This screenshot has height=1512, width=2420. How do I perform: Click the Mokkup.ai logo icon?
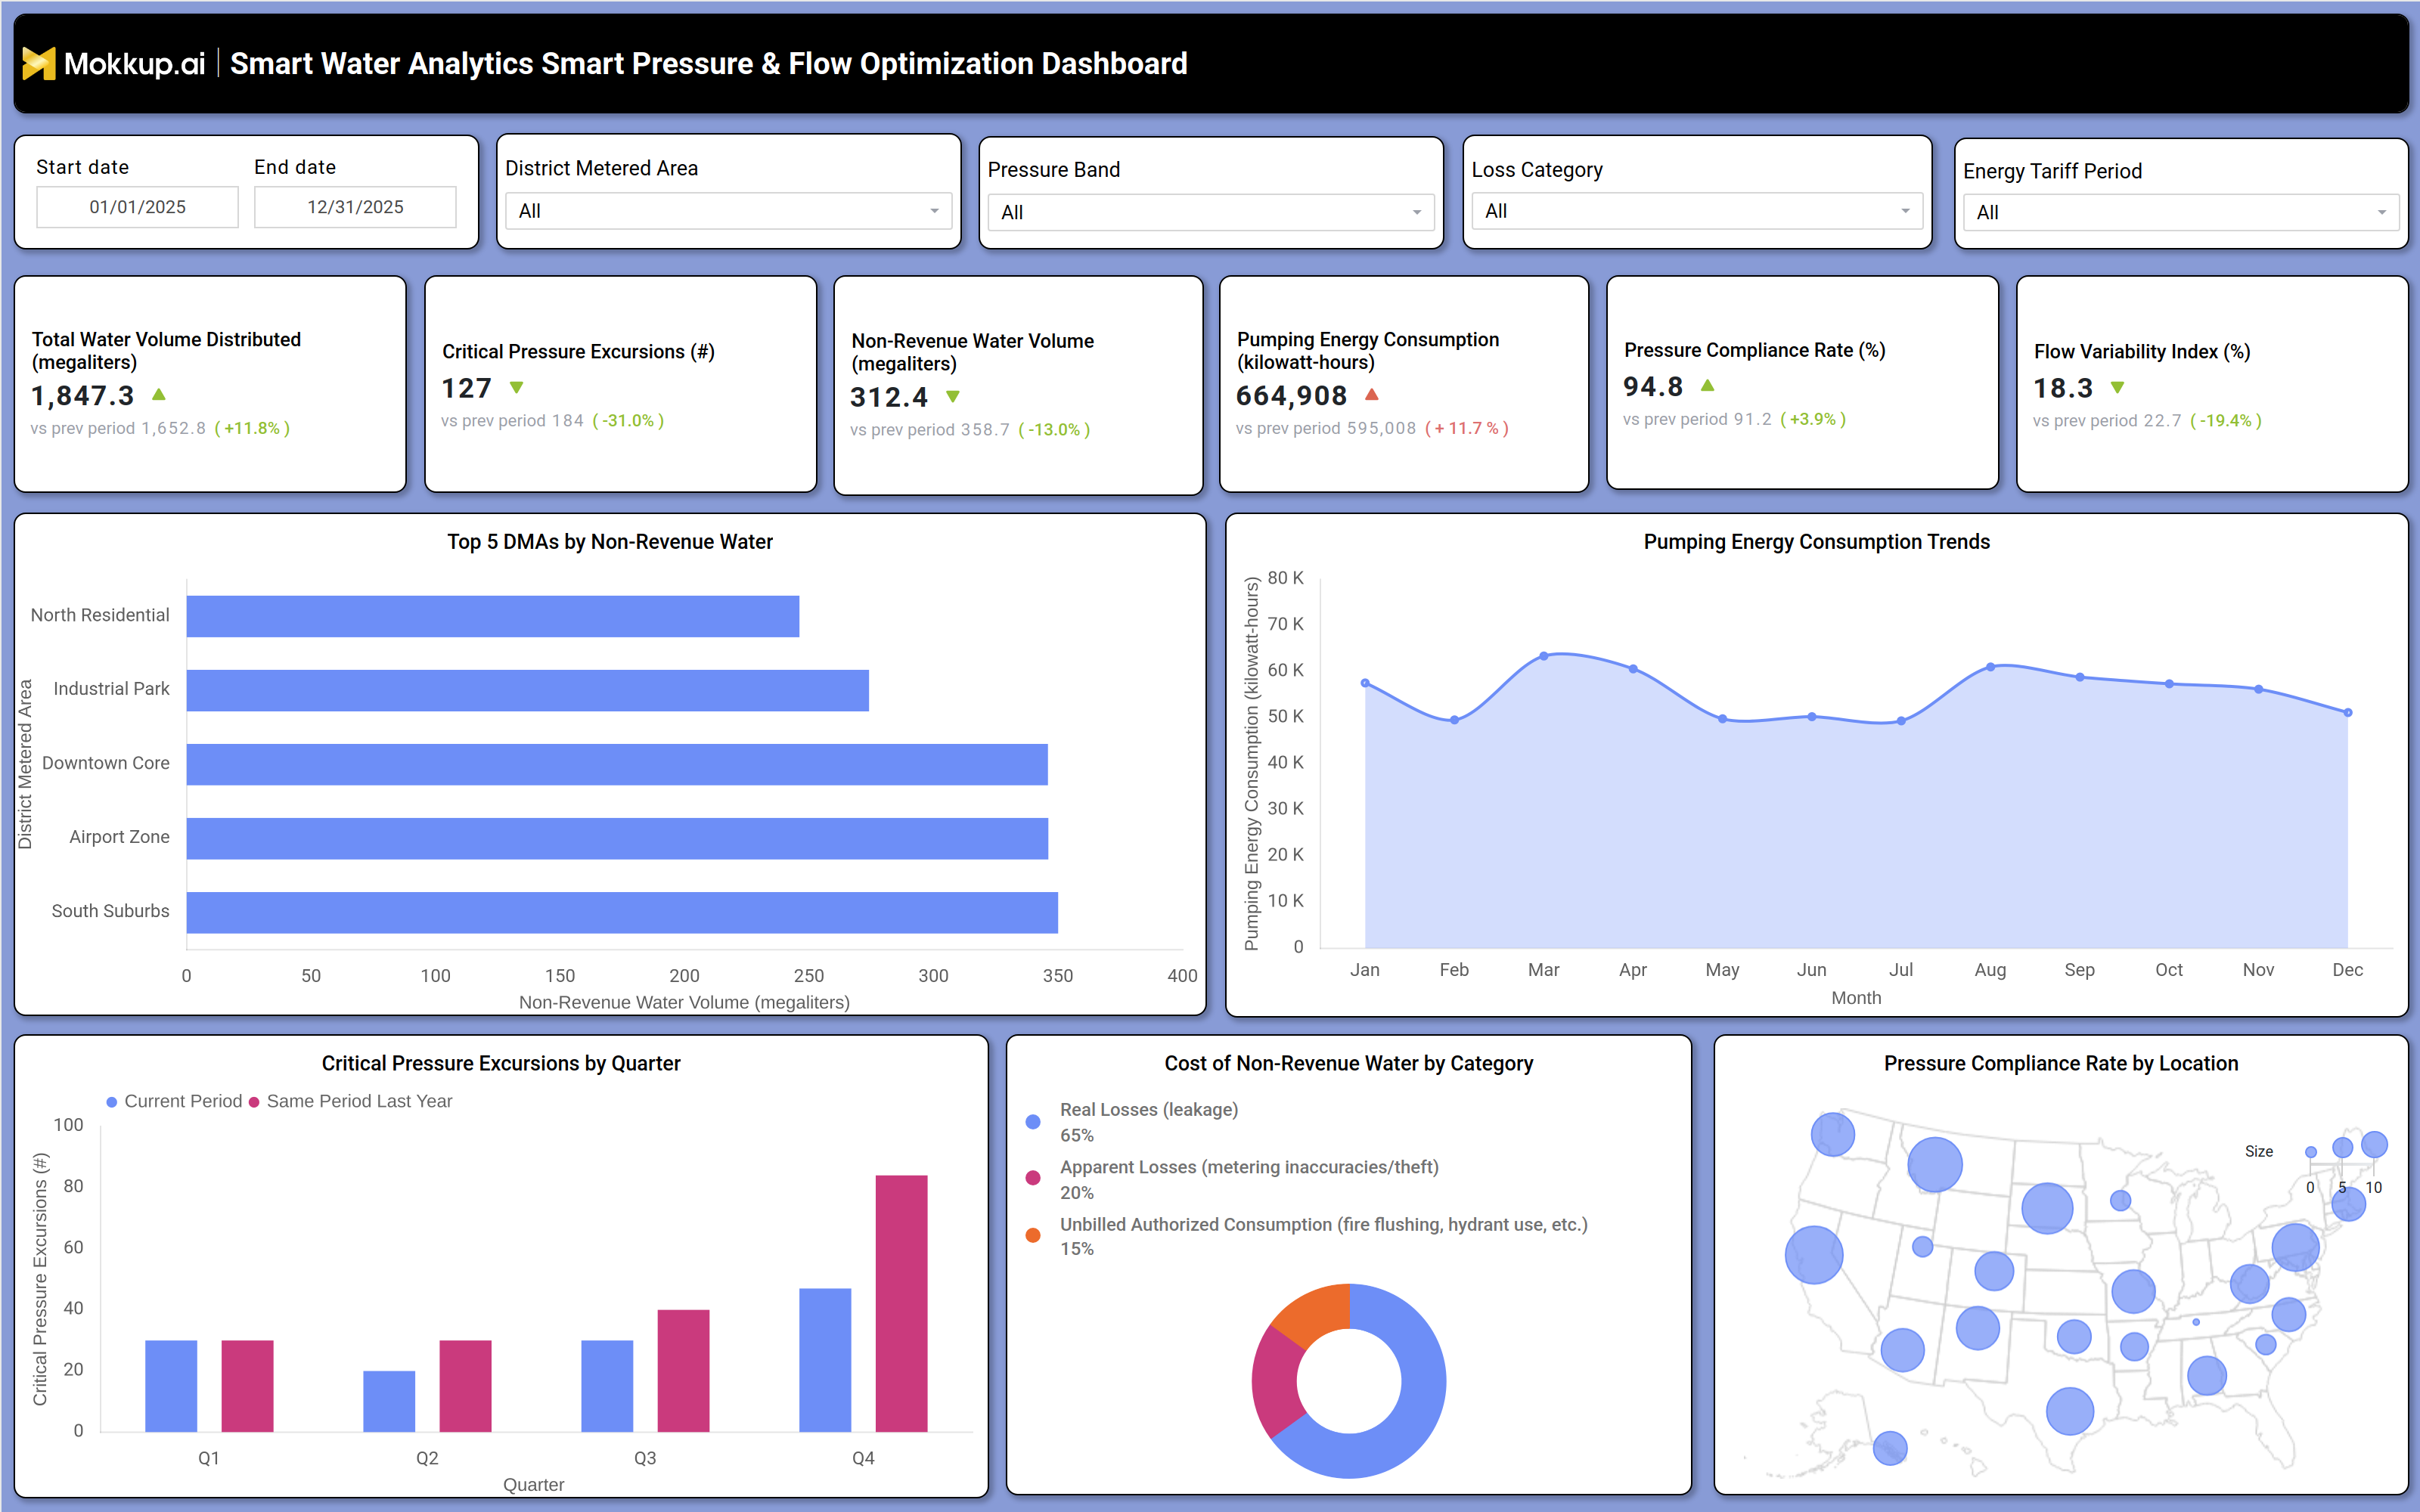[38, 63]
